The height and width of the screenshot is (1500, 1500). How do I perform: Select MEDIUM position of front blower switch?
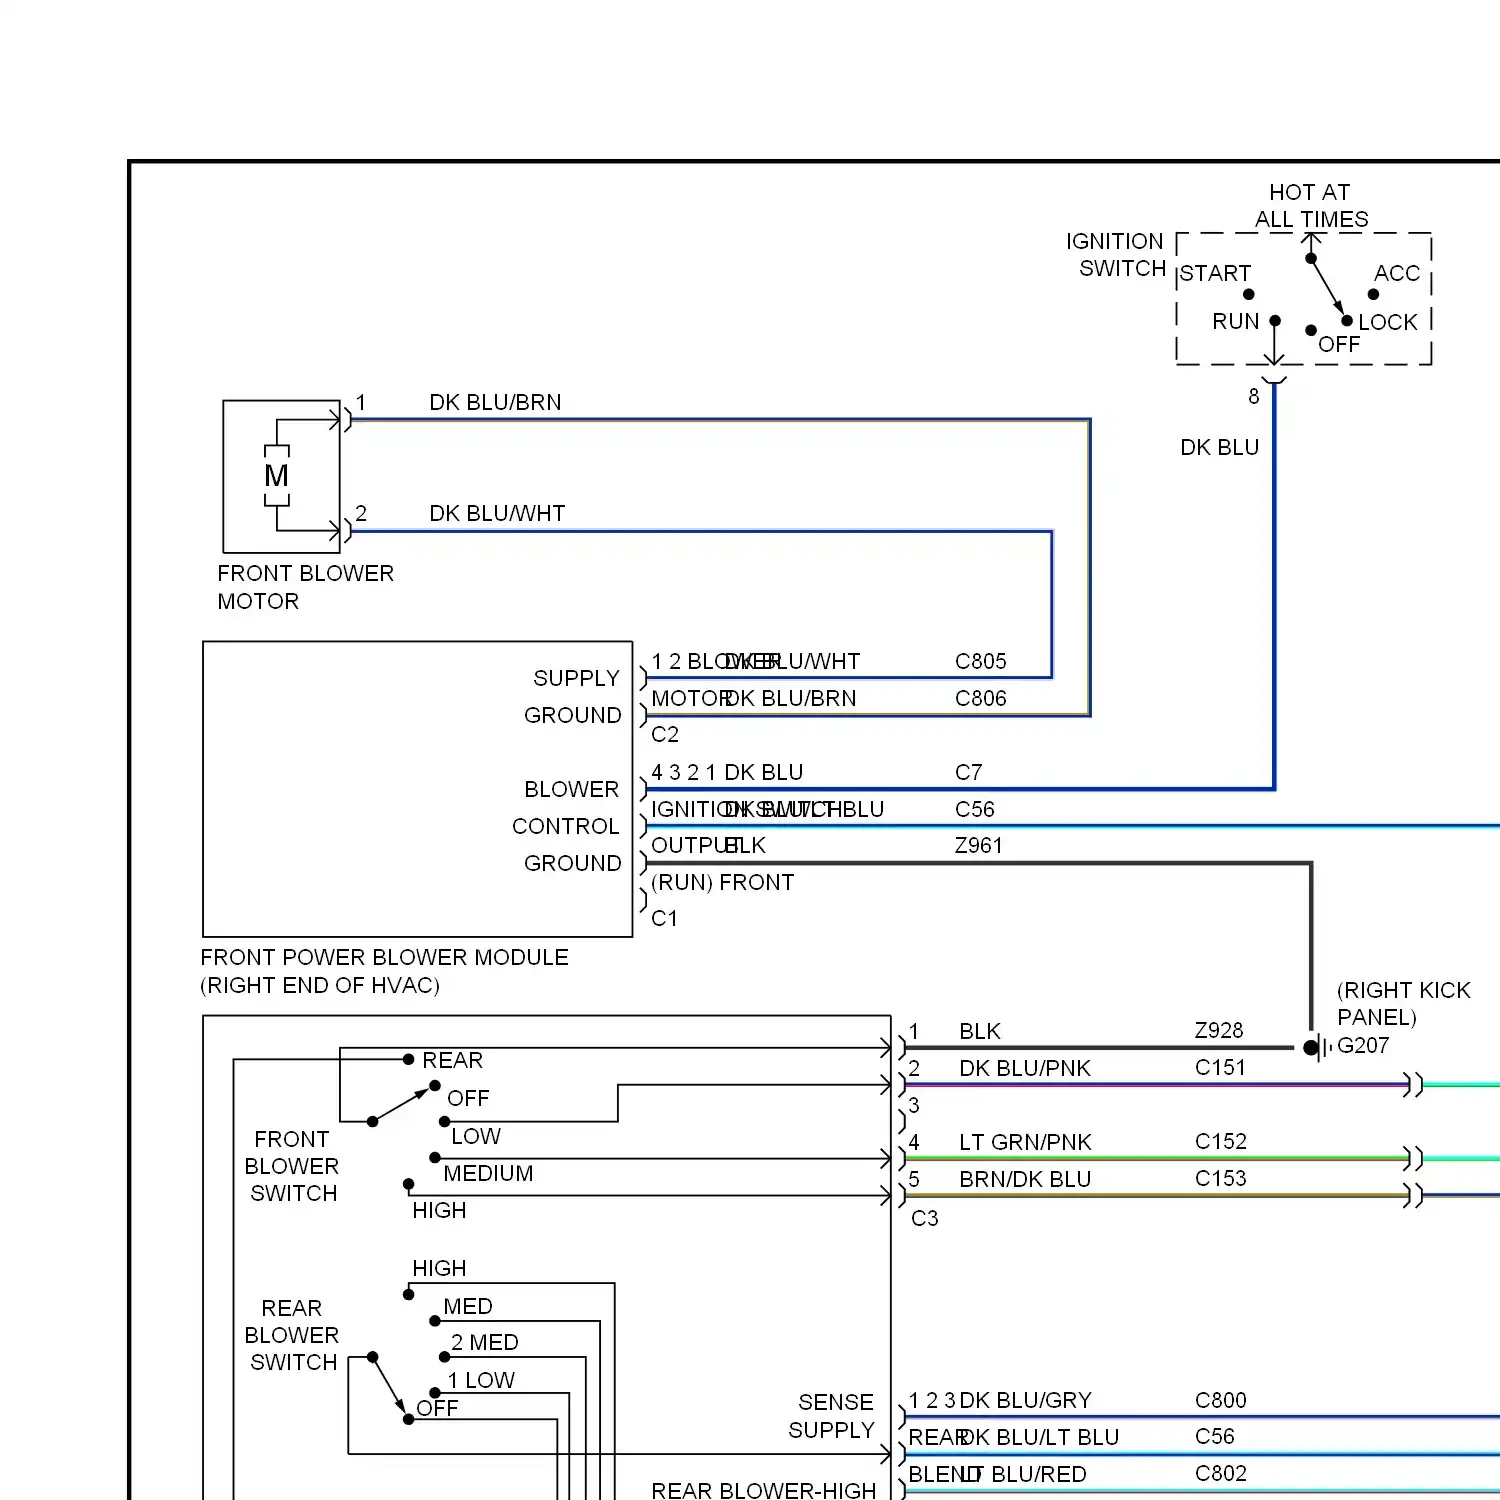488,1174
